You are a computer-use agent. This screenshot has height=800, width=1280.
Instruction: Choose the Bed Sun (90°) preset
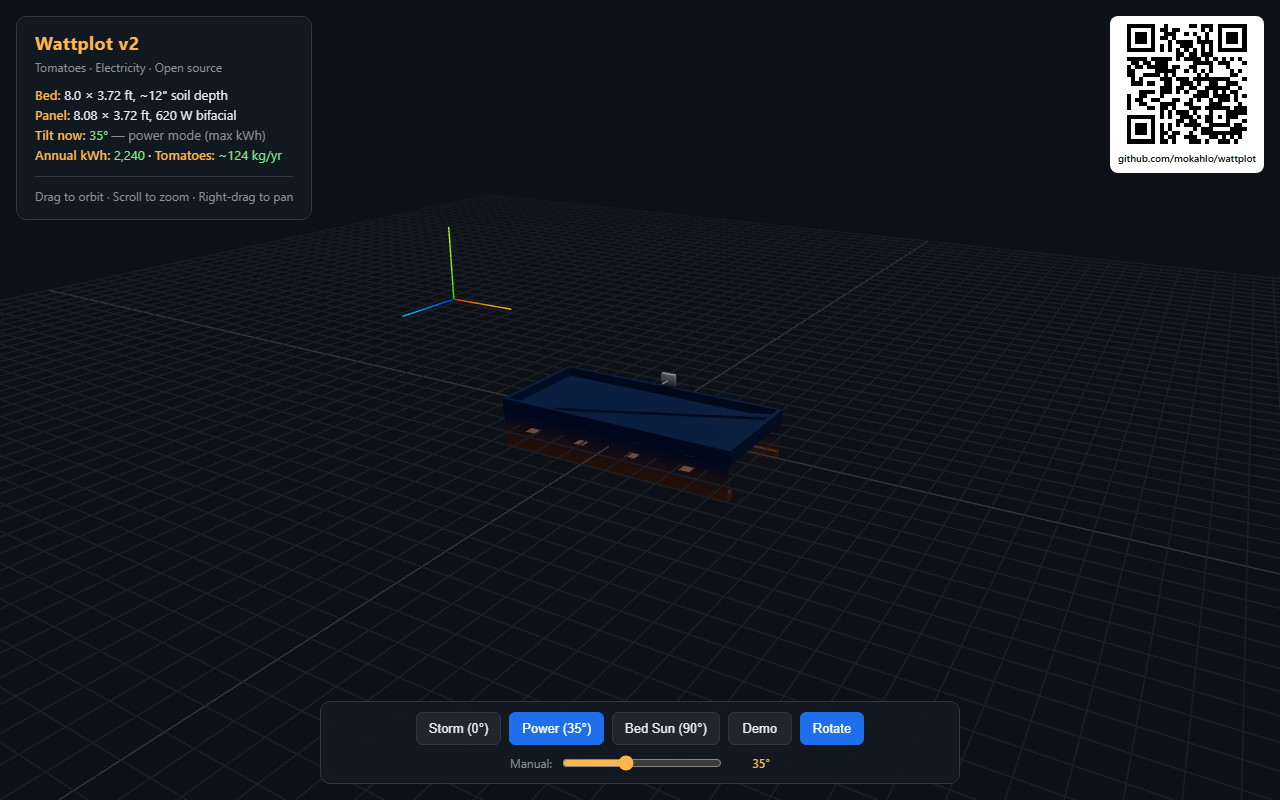pos(666,728)
